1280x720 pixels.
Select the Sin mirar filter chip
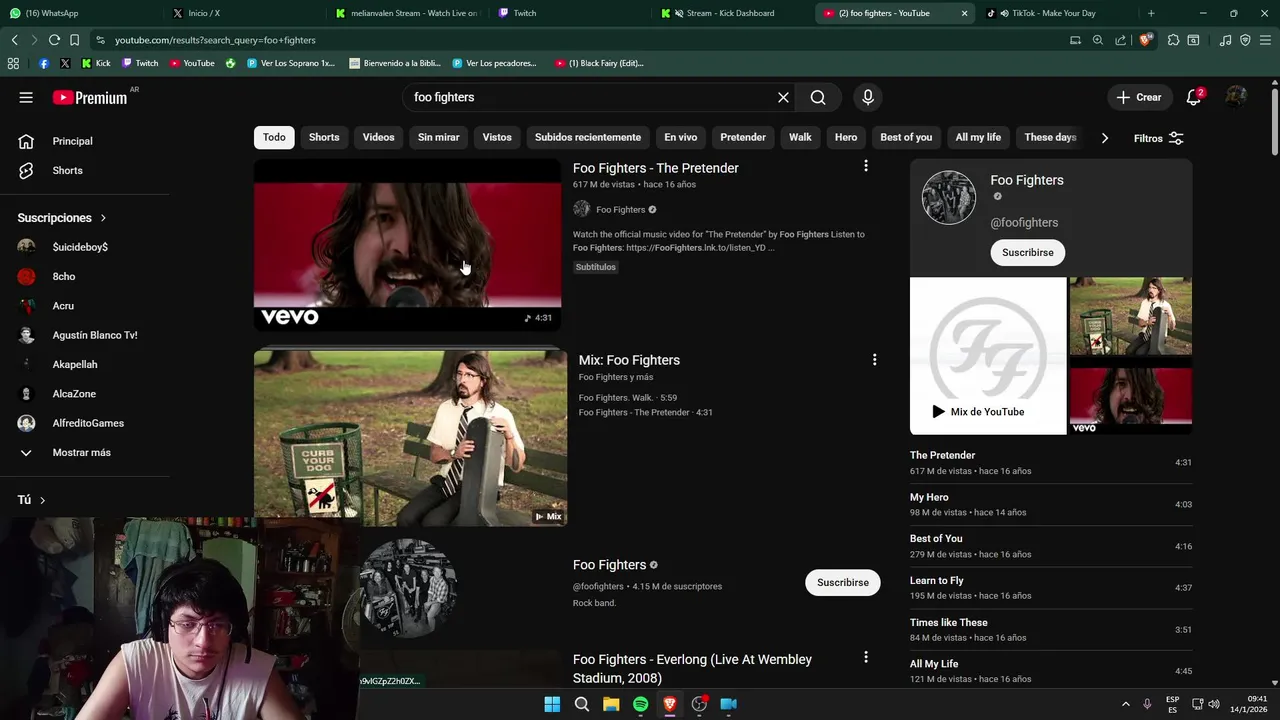pos(439,137)
